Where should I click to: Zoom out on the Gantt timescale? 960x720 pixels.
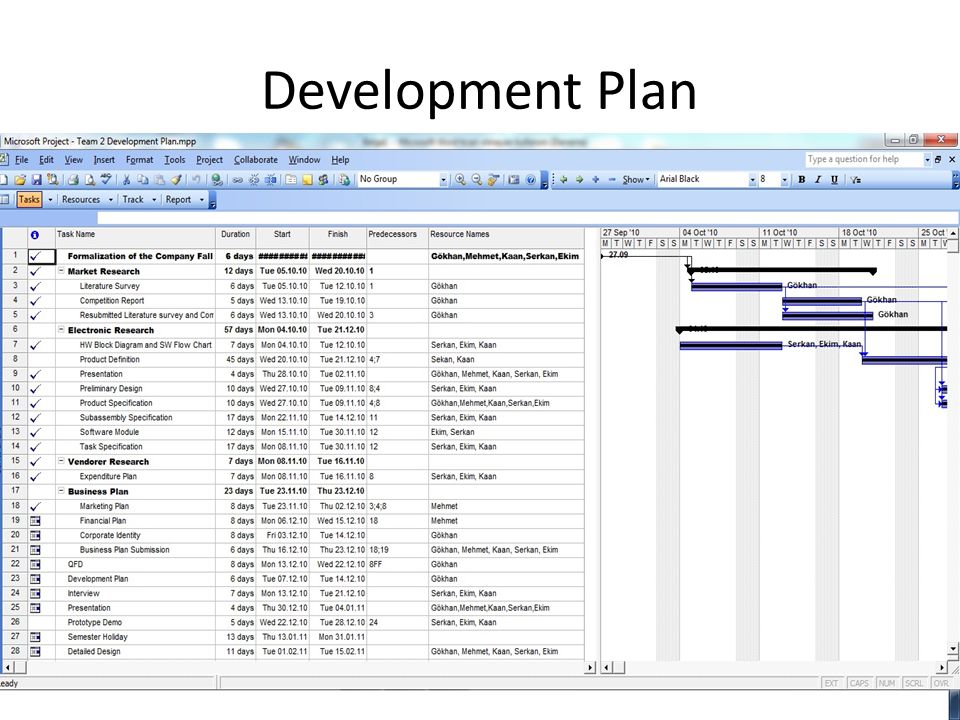click(x=476, y=179)
